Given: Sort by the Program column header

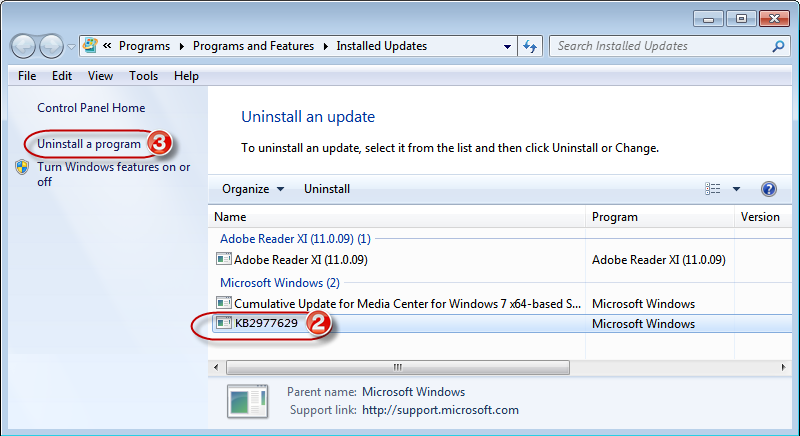Looking at the screenshot, I should pos(660,217).
